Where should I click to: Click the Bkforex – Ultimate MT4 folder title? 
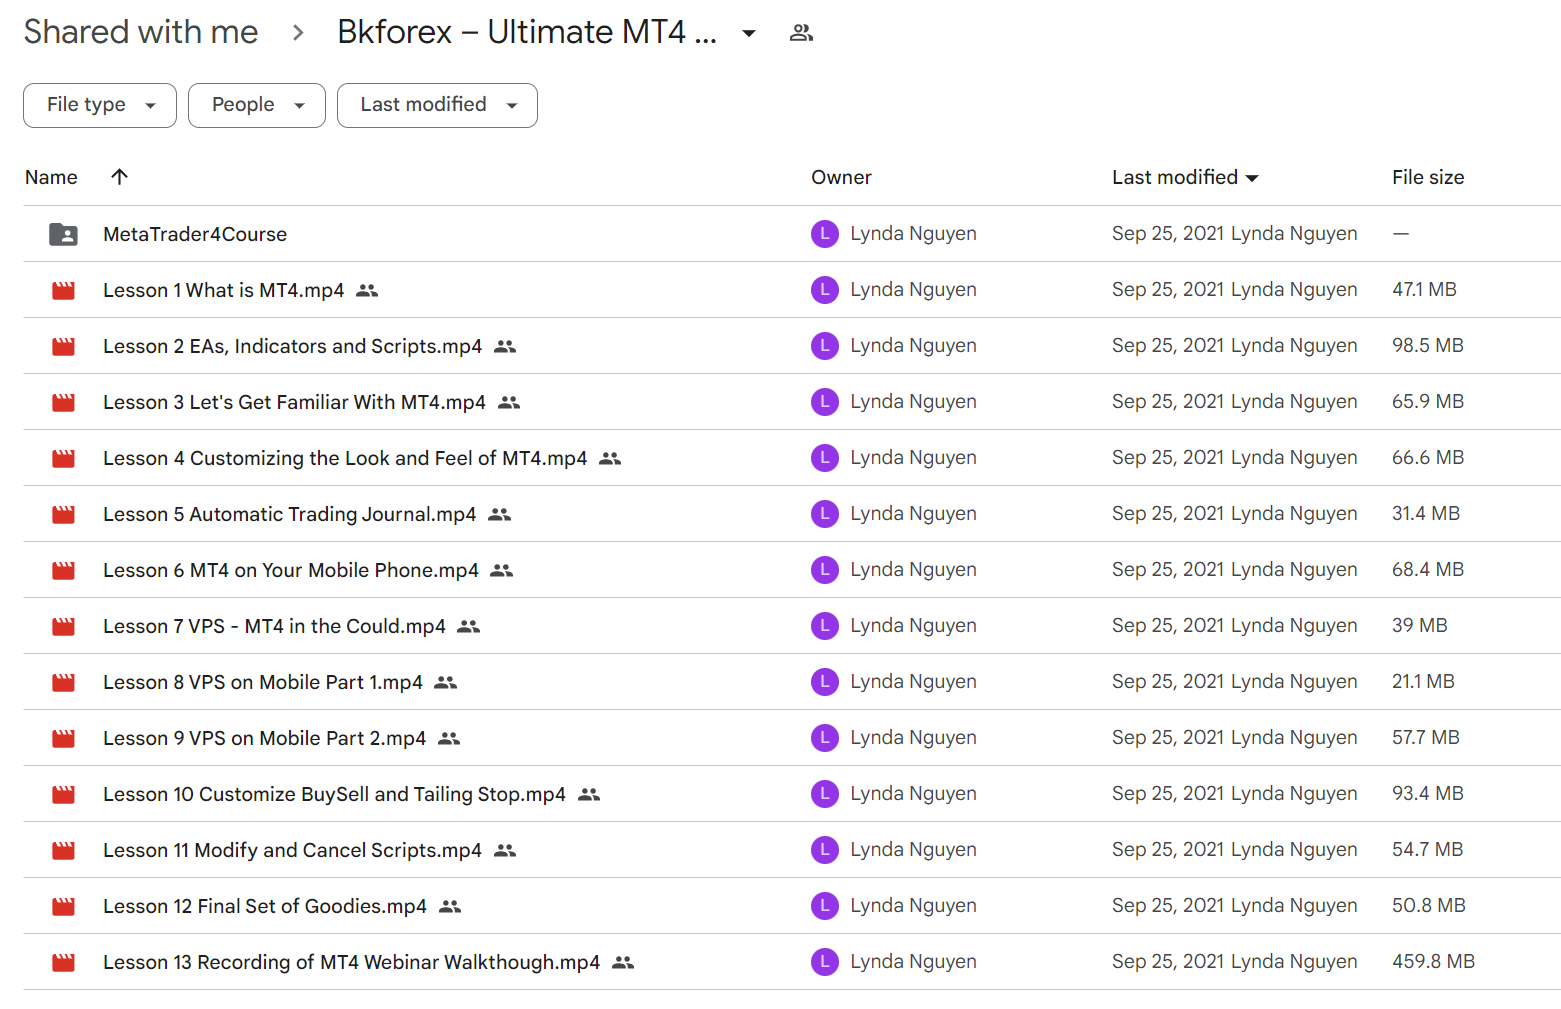527,32
